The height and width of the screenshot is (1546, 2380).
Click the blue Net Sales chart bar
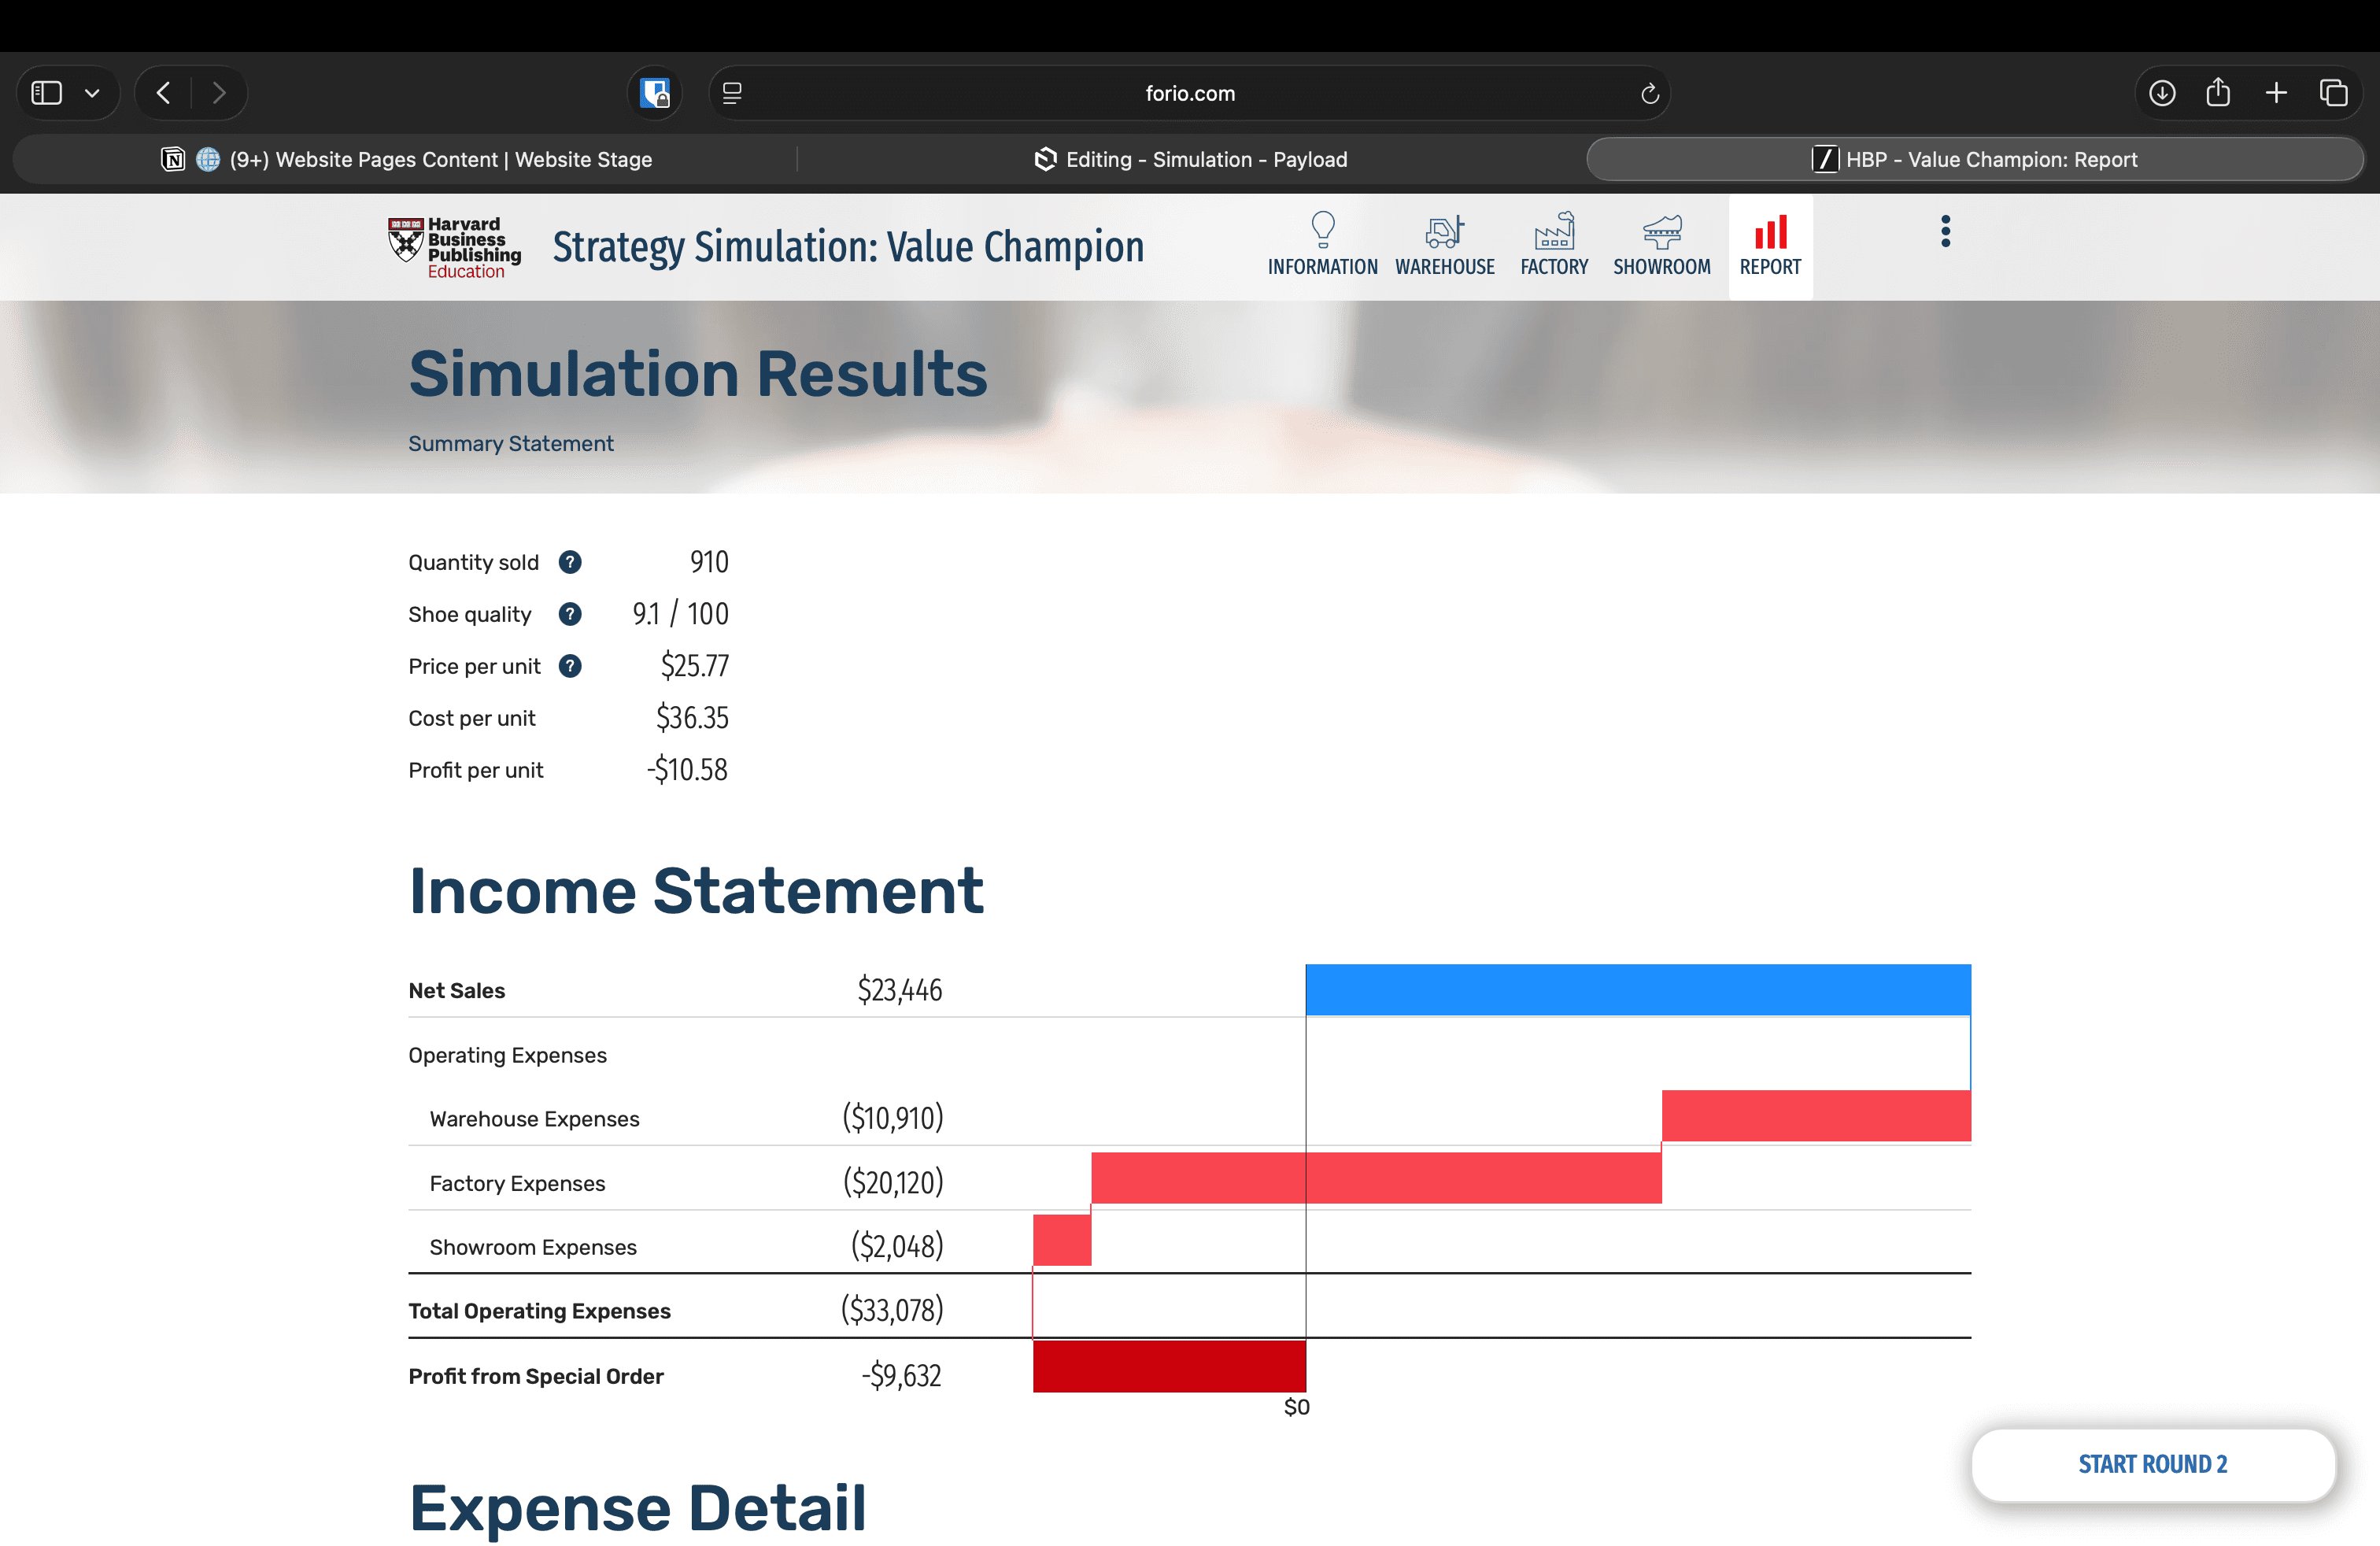tap(1637, 990)
